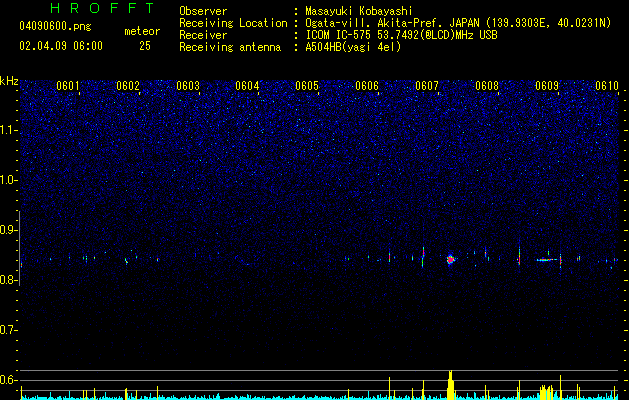Click the 0606 time marker
Image resolution: width=629 pixels, height=400 pixels.
click(x=367, y=86)
